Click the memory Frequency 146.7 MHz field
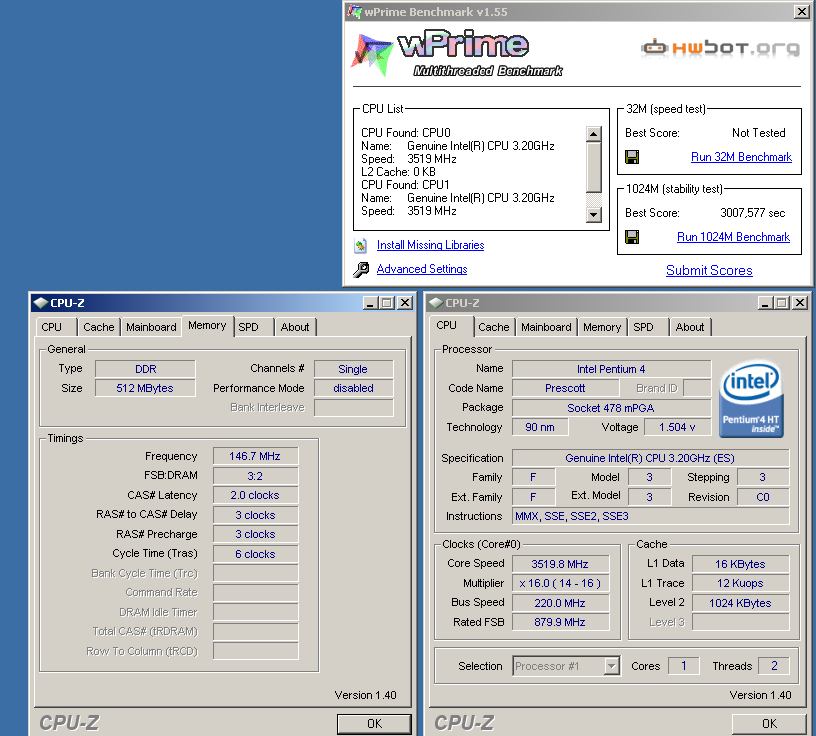 click(255, 456)
